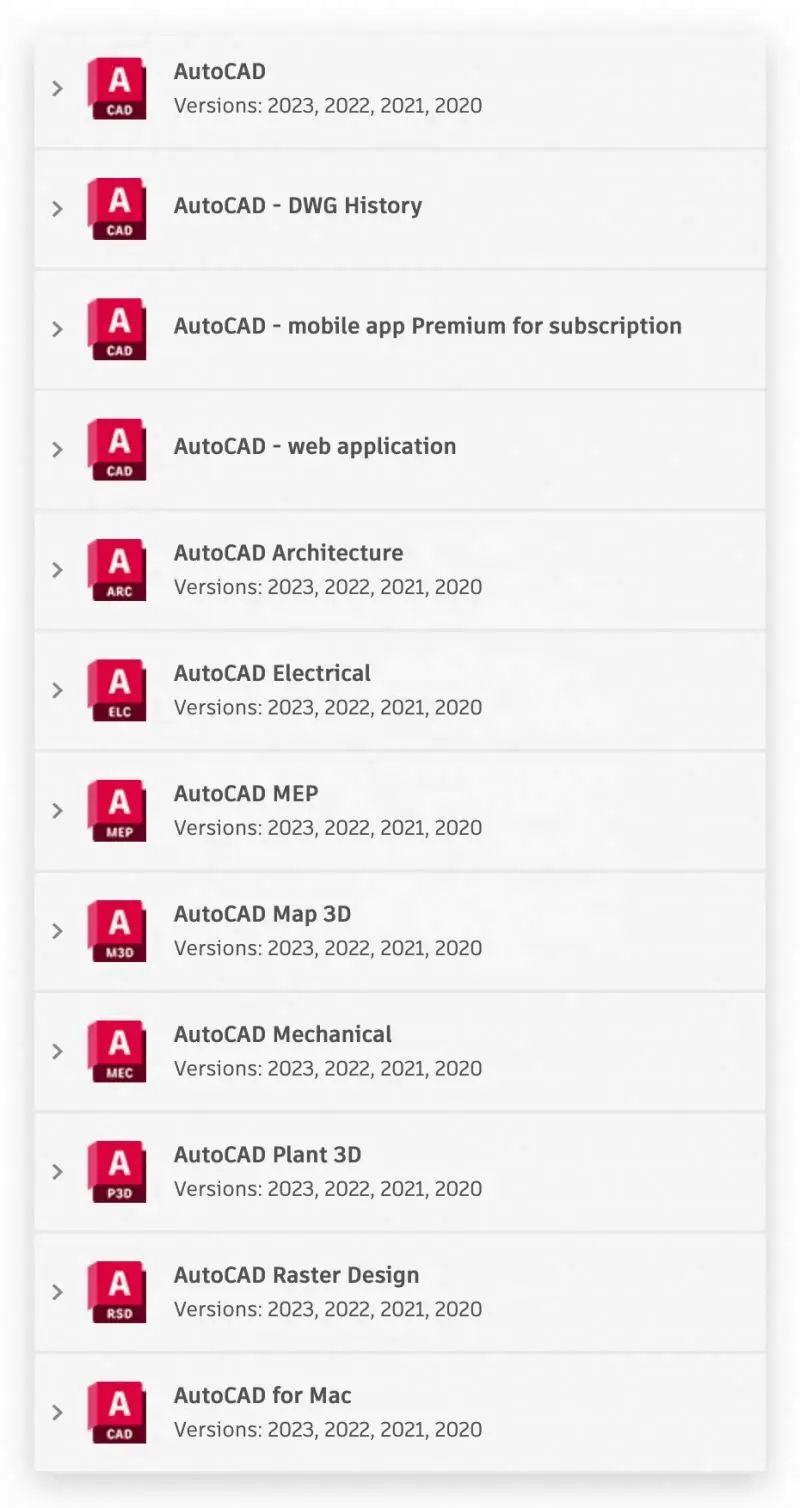Select the AutoCAD Raster Design RSD icon

coord(116,1291)
